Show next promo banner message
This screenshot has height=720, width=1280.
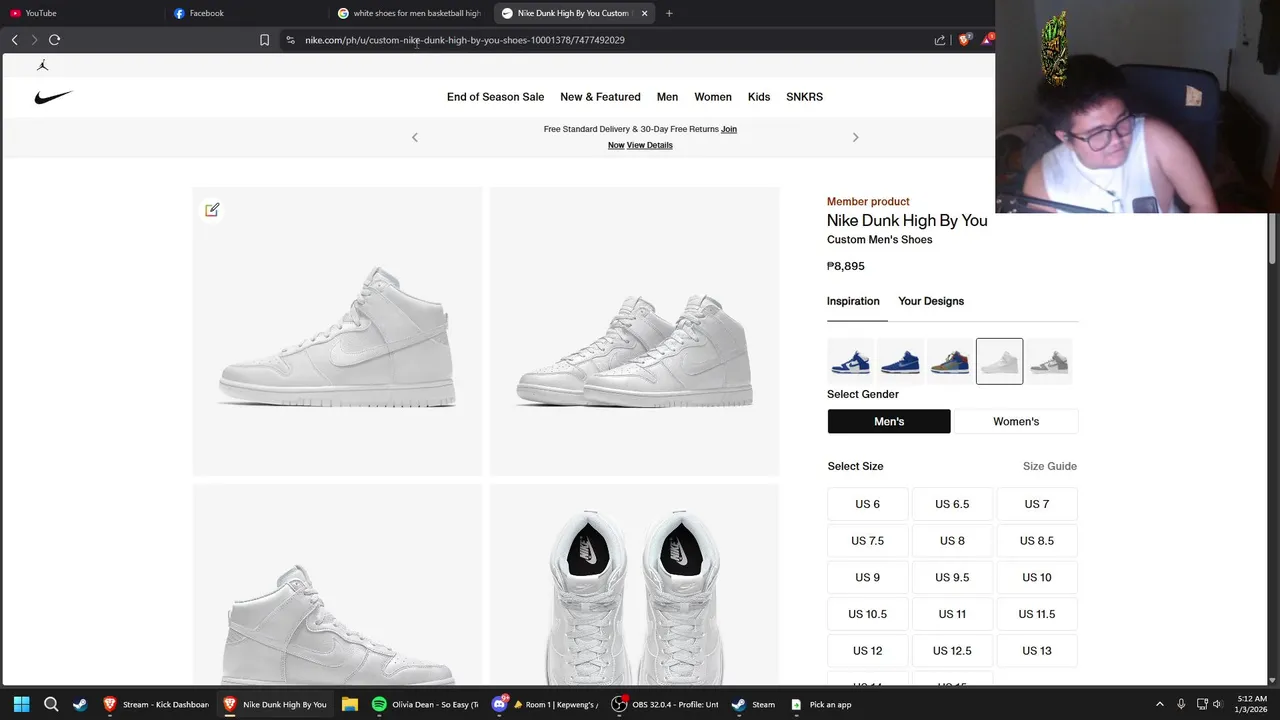[x=855, y=137]
